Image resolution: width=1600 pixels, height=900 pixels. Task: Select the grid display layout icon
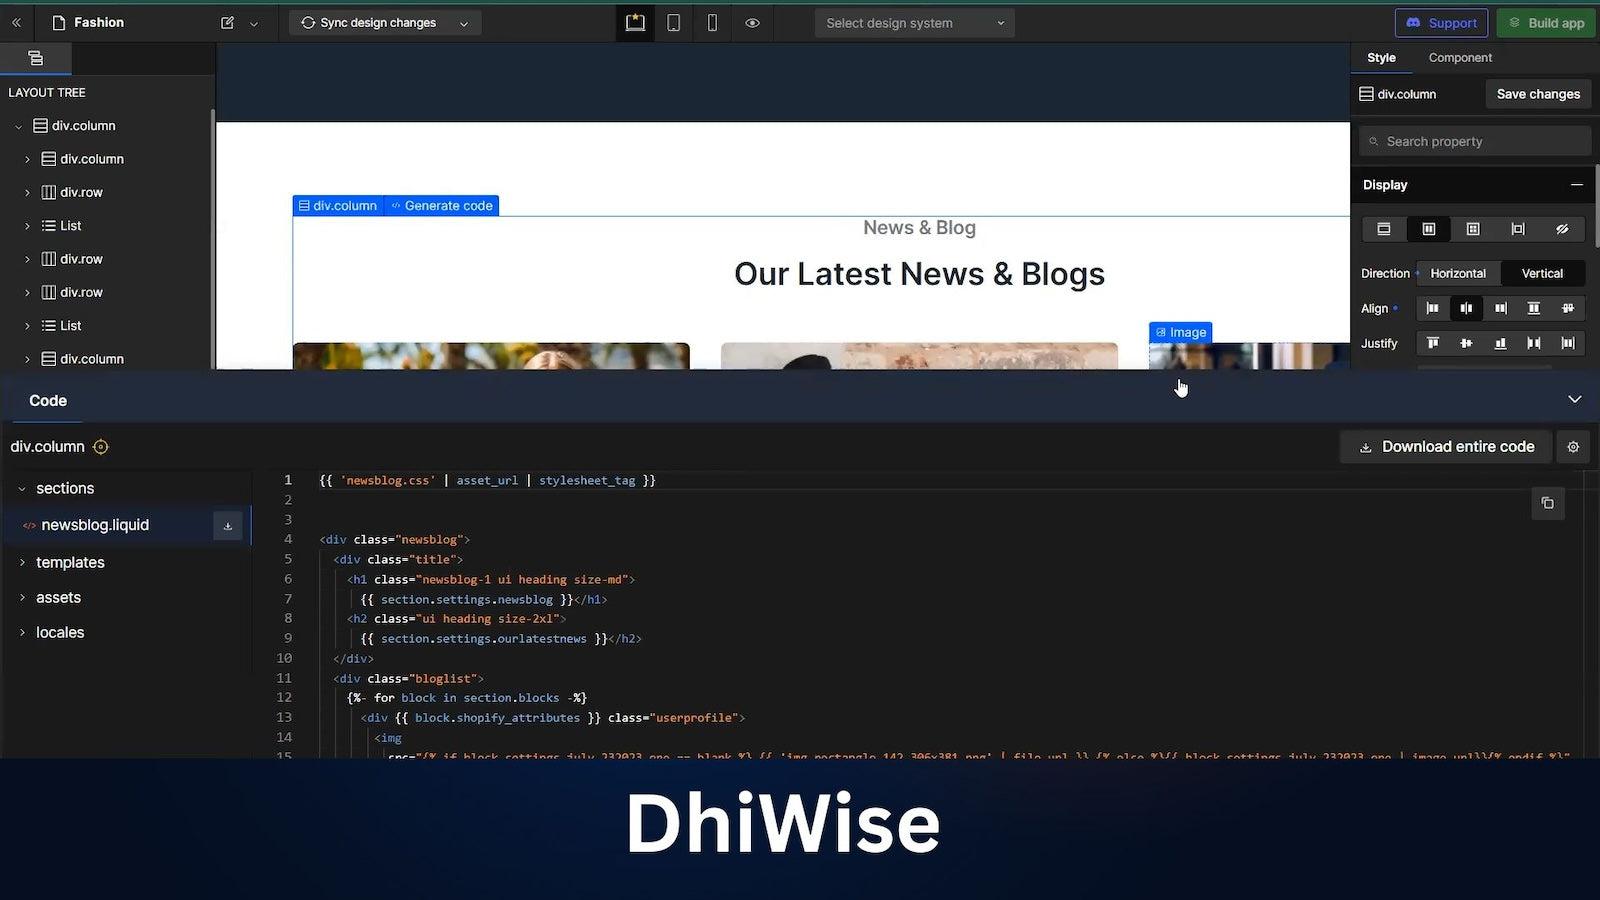coord(1472,229)
